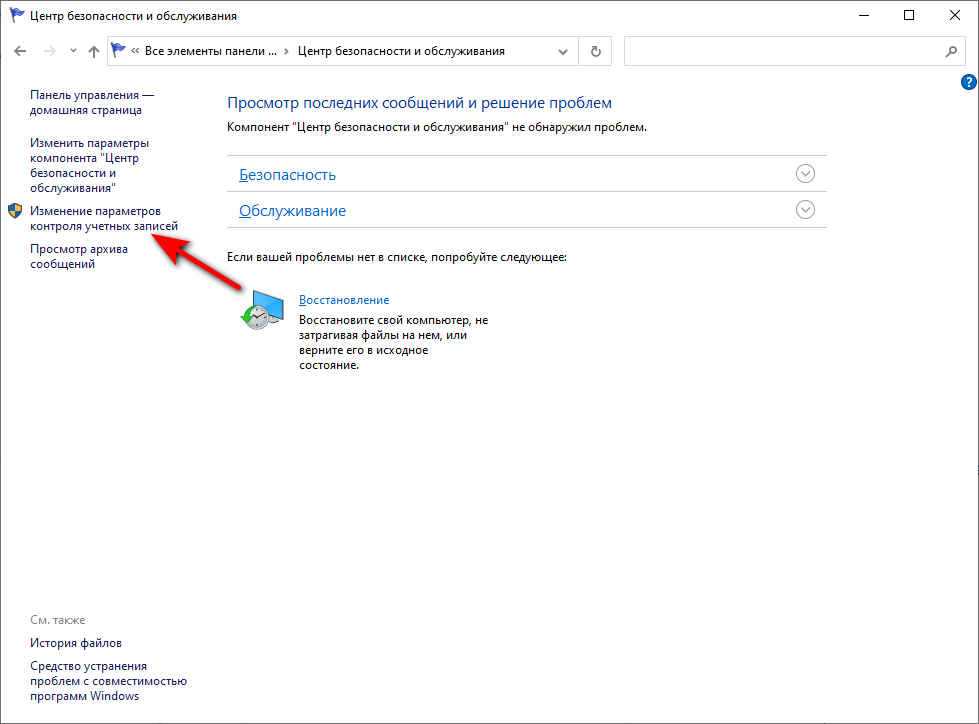This screenshot has width=979, height=724.
Task: Open the recent locations dropdown arrow
Action: 73,51
